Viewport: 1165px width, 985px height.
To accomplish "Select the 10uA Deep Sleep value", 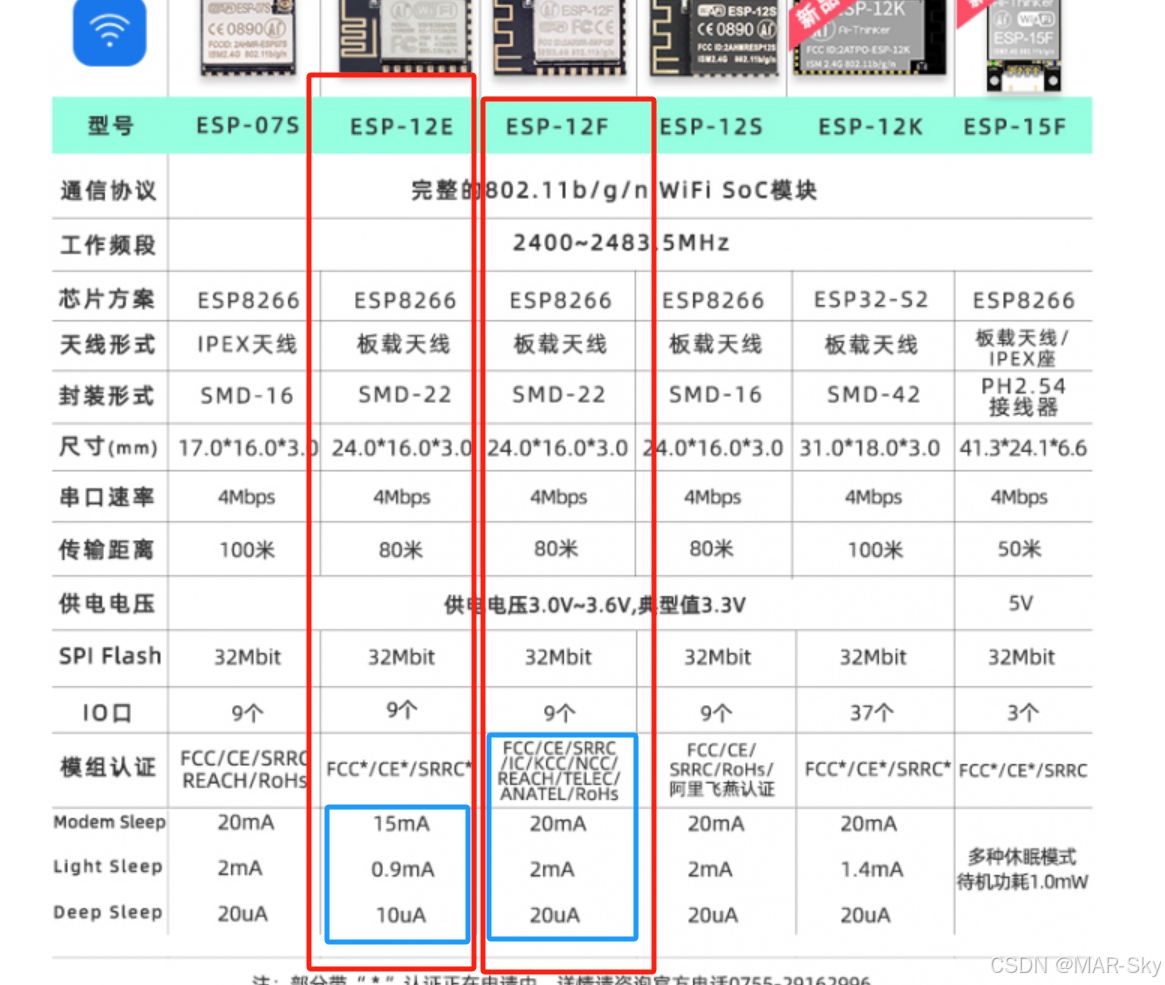I will (400, 915).
